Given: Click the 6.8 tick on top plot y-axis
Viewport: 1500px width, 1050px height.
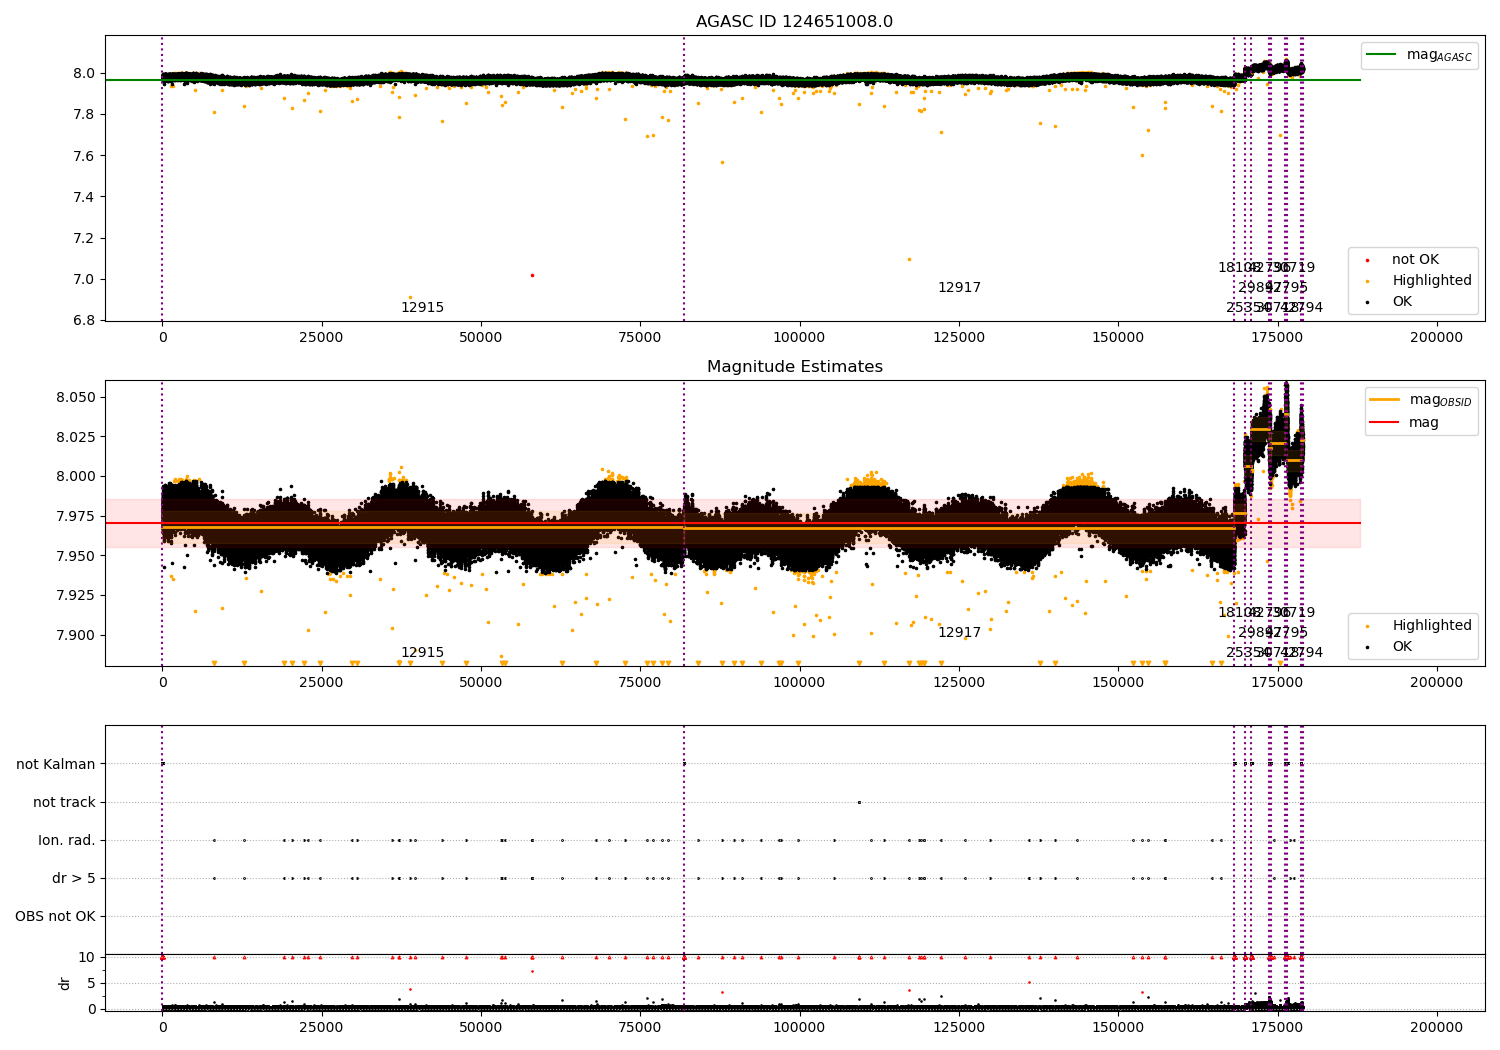Looking at the screenshot, I should coord(84,321).
